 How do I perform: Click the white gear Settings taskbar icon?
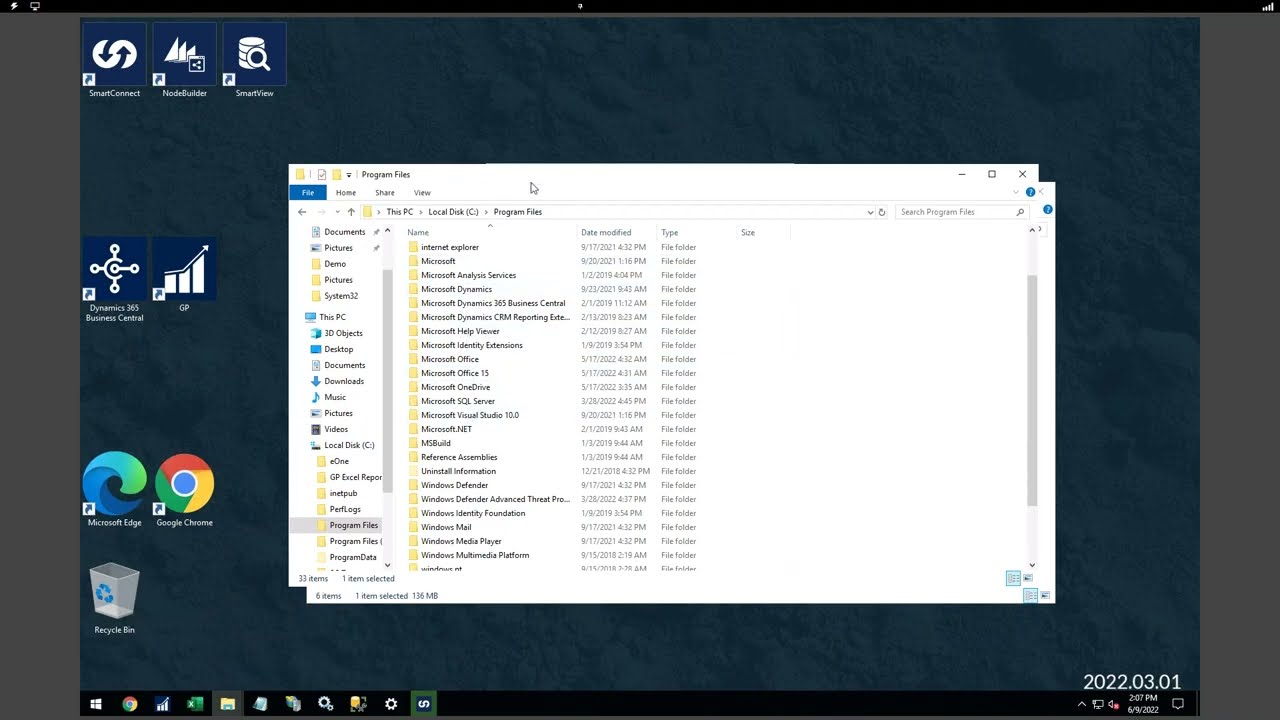(x=391, y=704)
